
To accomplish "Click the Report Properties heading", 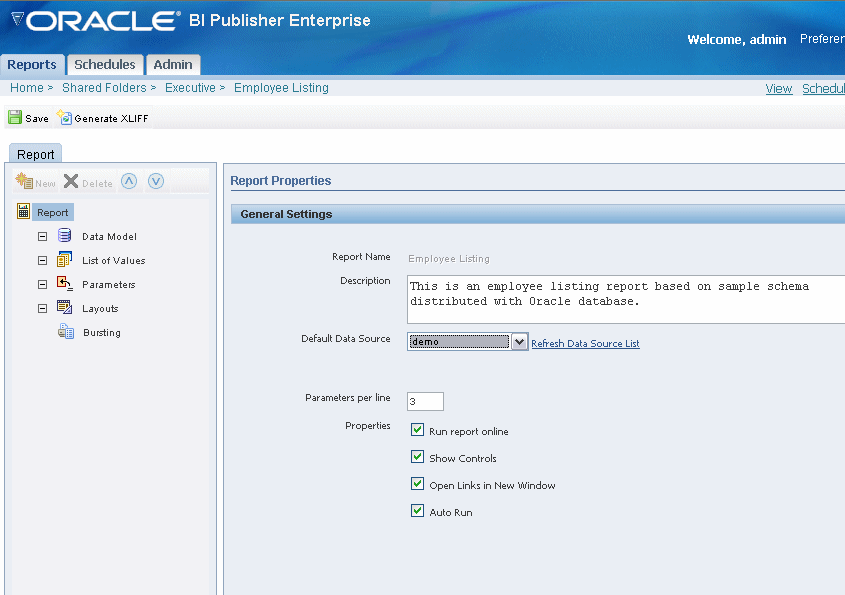I will (x=281, y=181).
